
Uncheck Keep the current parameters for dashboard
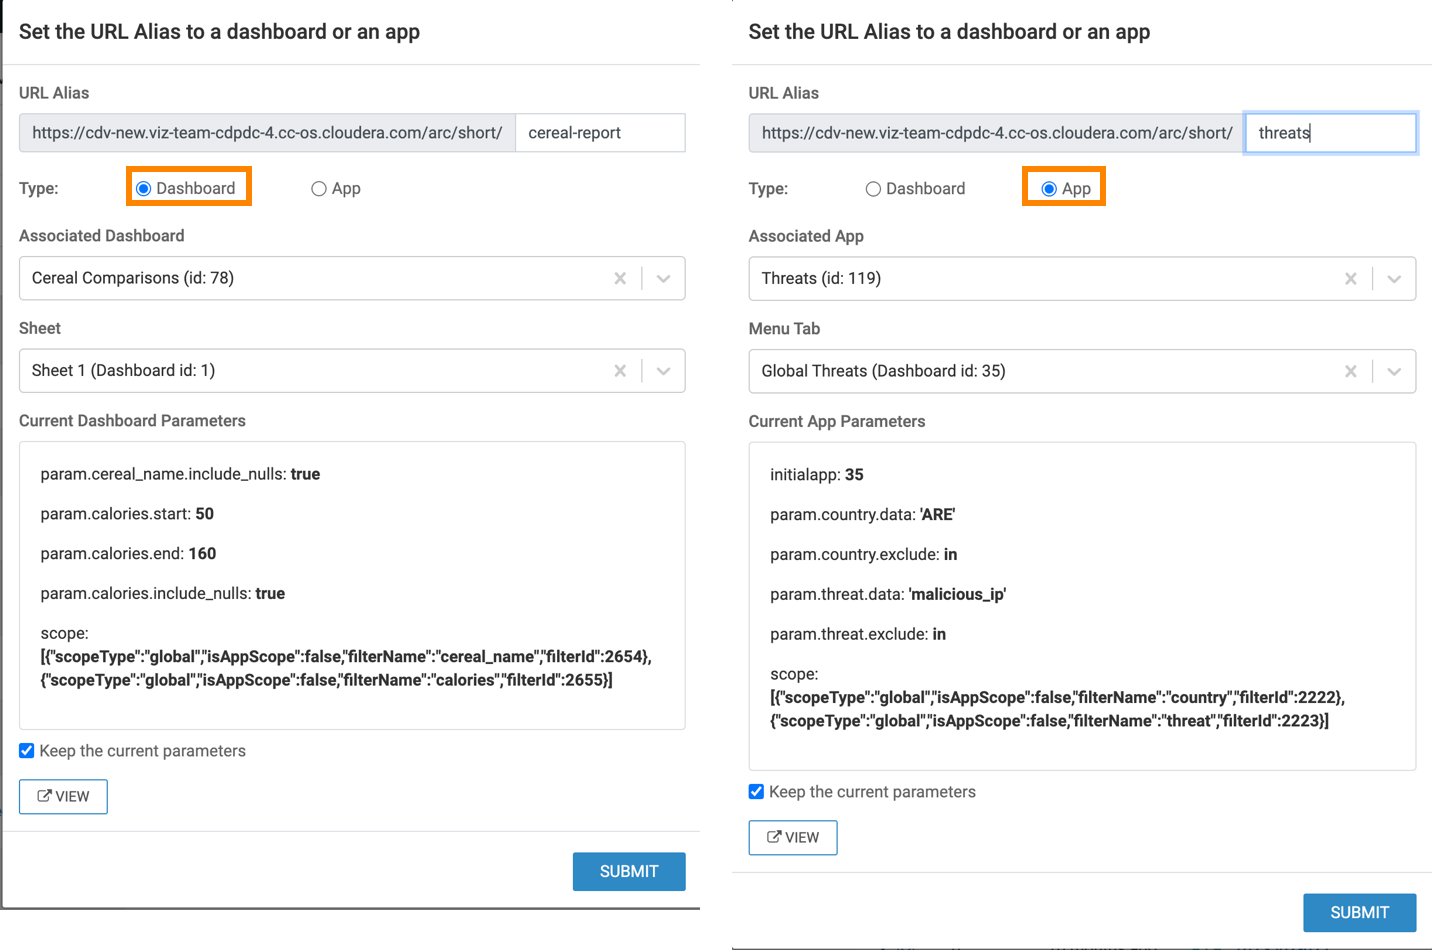(27, 751)
